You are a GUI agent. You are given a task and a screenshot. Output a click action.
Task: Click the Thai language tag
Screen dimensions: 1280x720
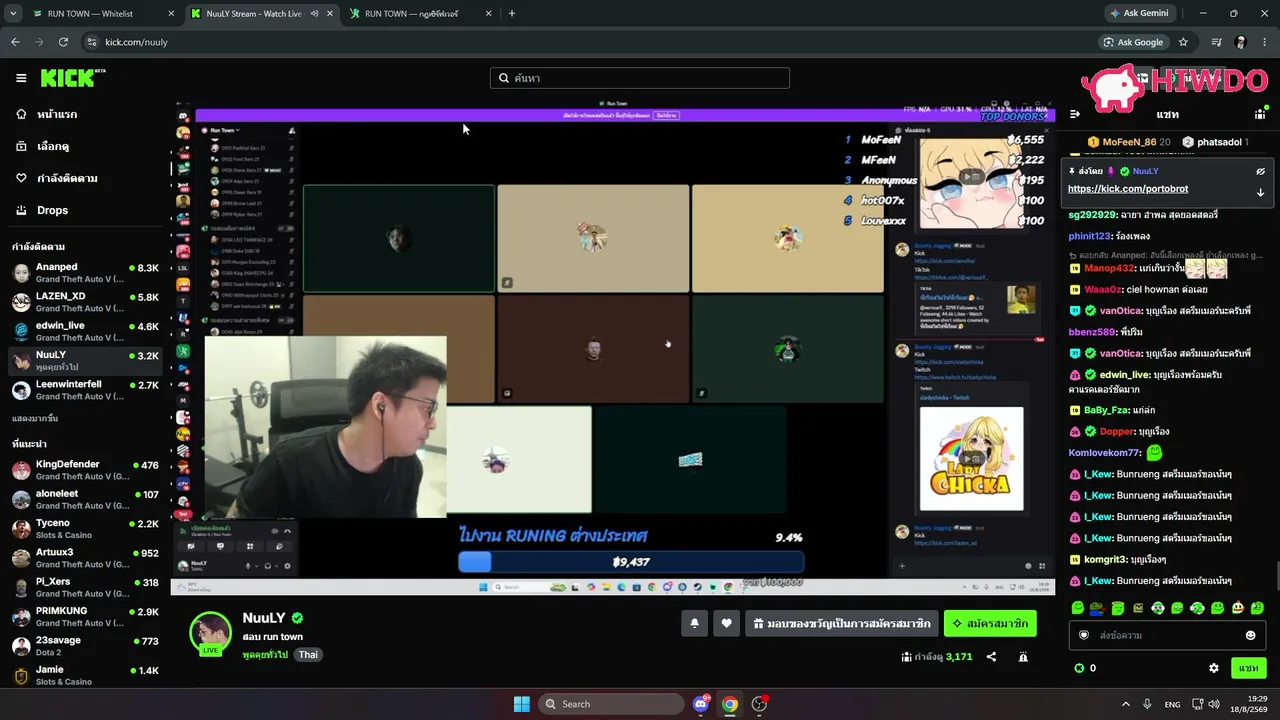[x=308, y=655]
